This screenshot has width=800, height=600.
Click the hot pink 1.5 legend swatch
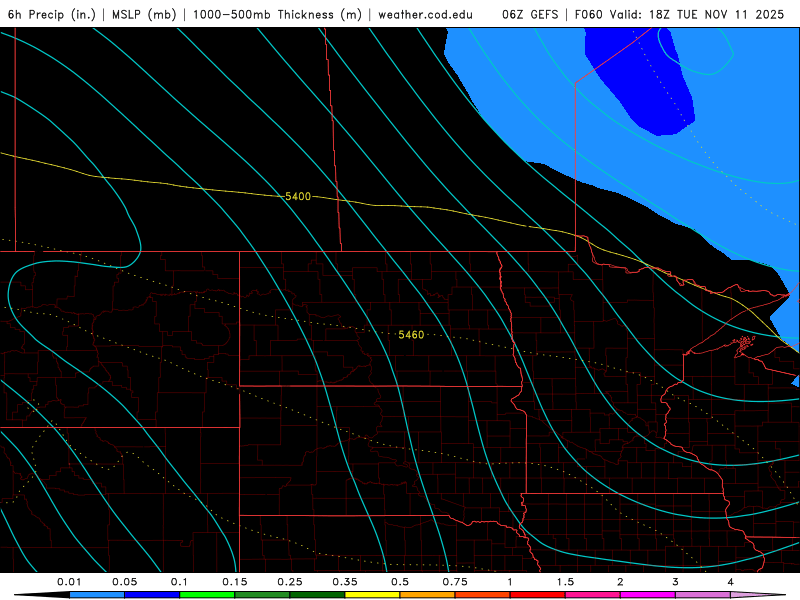pos(593,595)
